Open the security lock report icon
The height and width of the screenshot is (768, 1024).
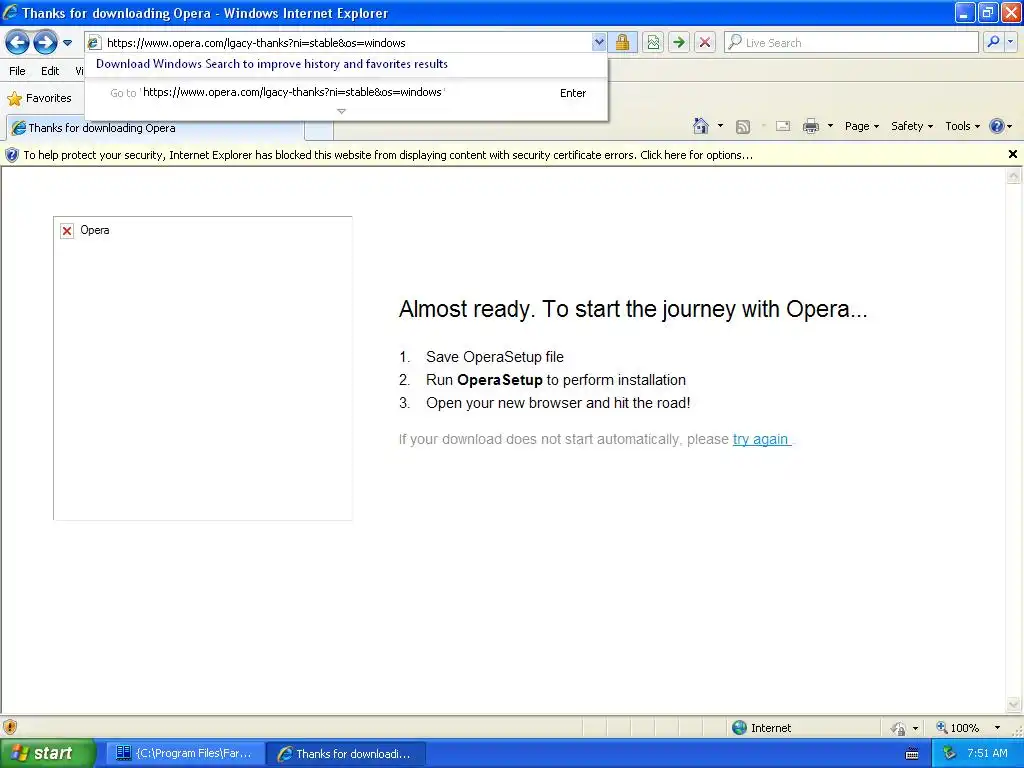(x=622, y=43)
